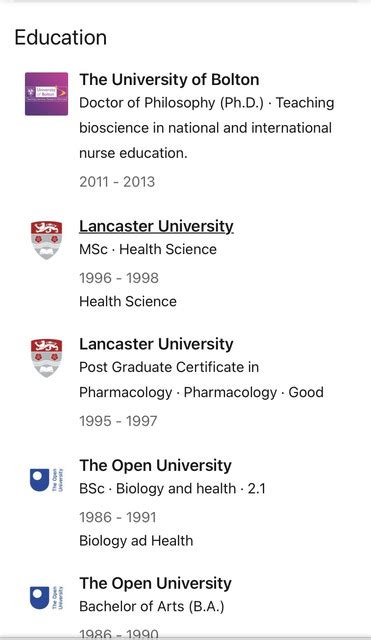Click the 1996 - 1998 date range
This screenshot has height=640, width=371.
point(119,278)
